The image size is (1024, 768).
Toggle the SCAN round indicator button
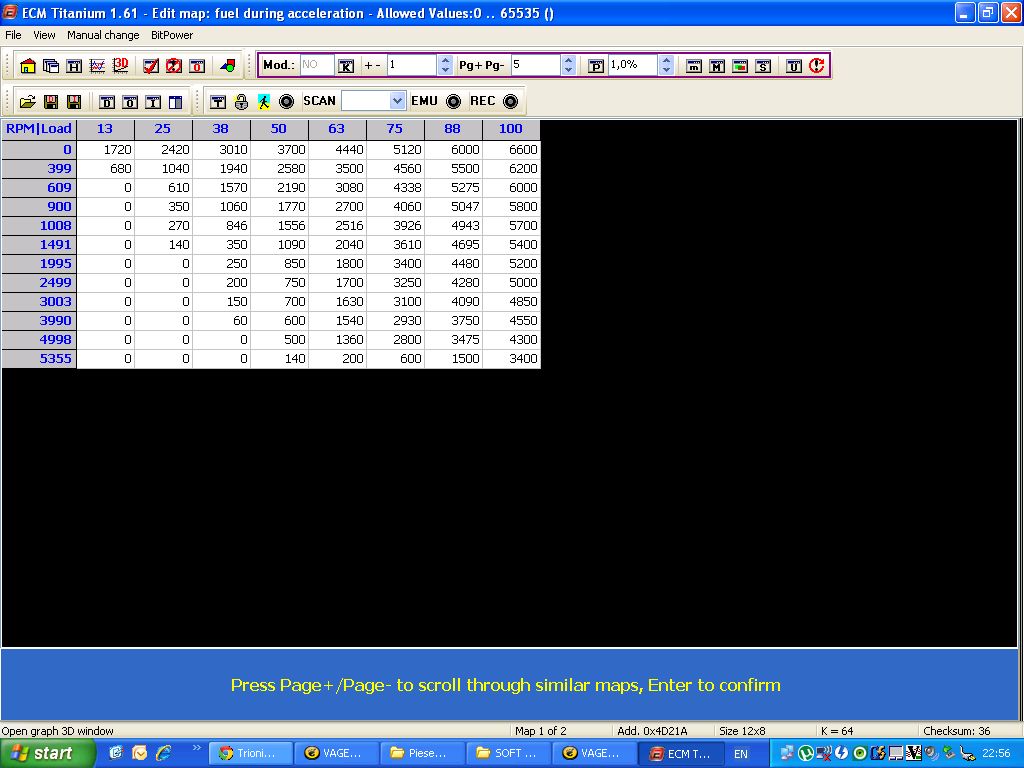pyautogui.click(x=286, y=101)
